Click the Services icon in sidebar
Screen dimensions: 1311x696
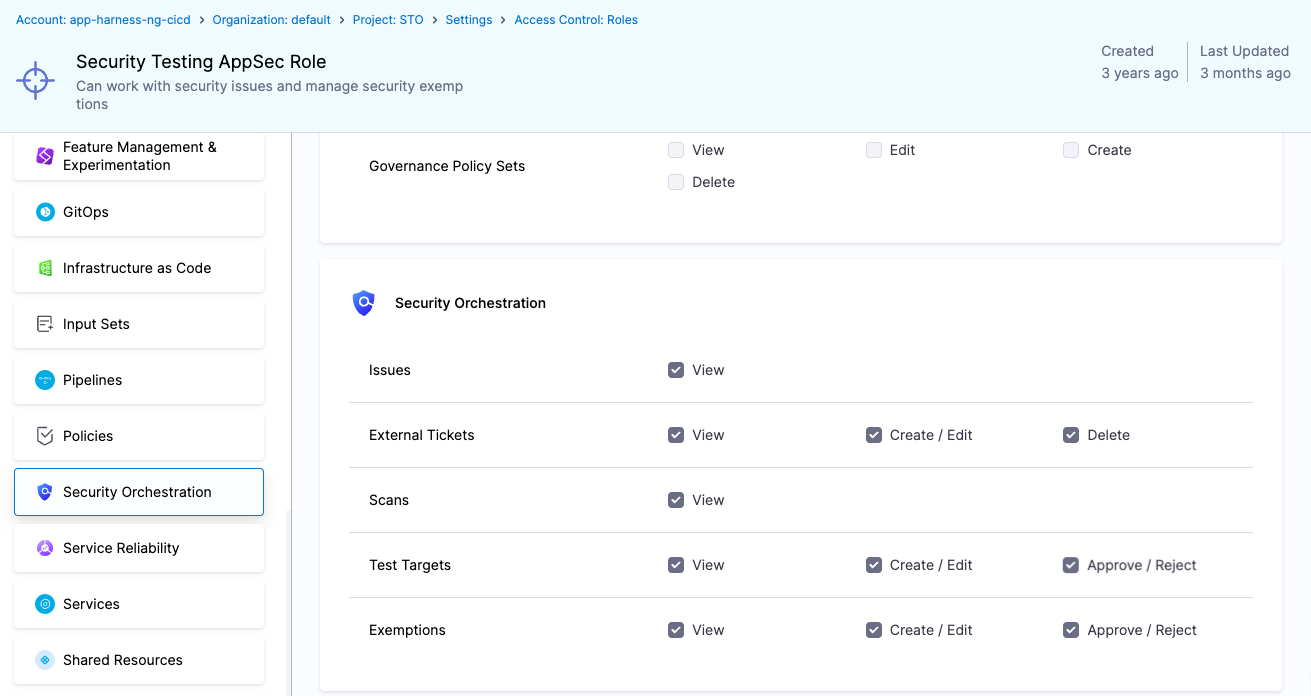(x=45, y=604)
